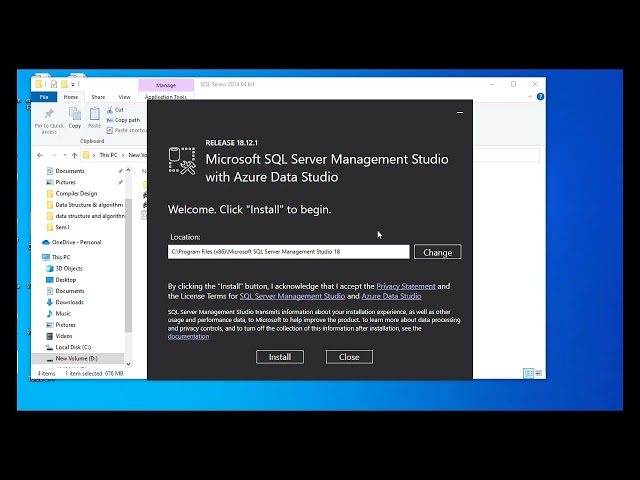Open the Application Tools tab
640x480 pixels.
166,97
